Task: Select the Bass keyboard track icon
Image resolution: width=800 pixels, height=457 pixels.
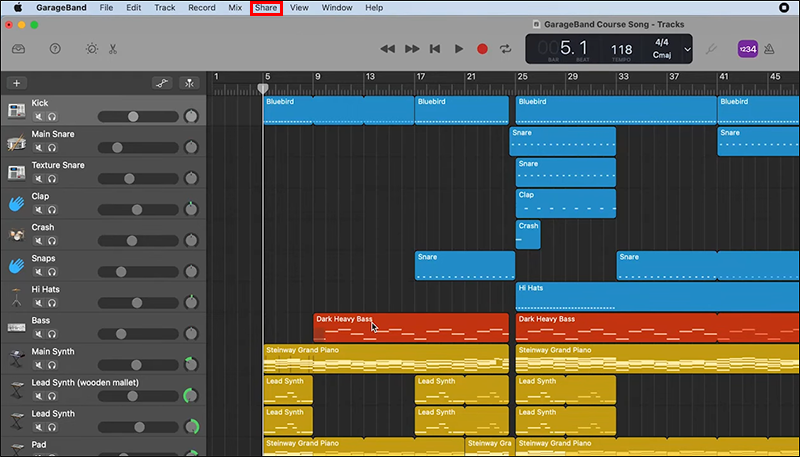Action: 16,328
